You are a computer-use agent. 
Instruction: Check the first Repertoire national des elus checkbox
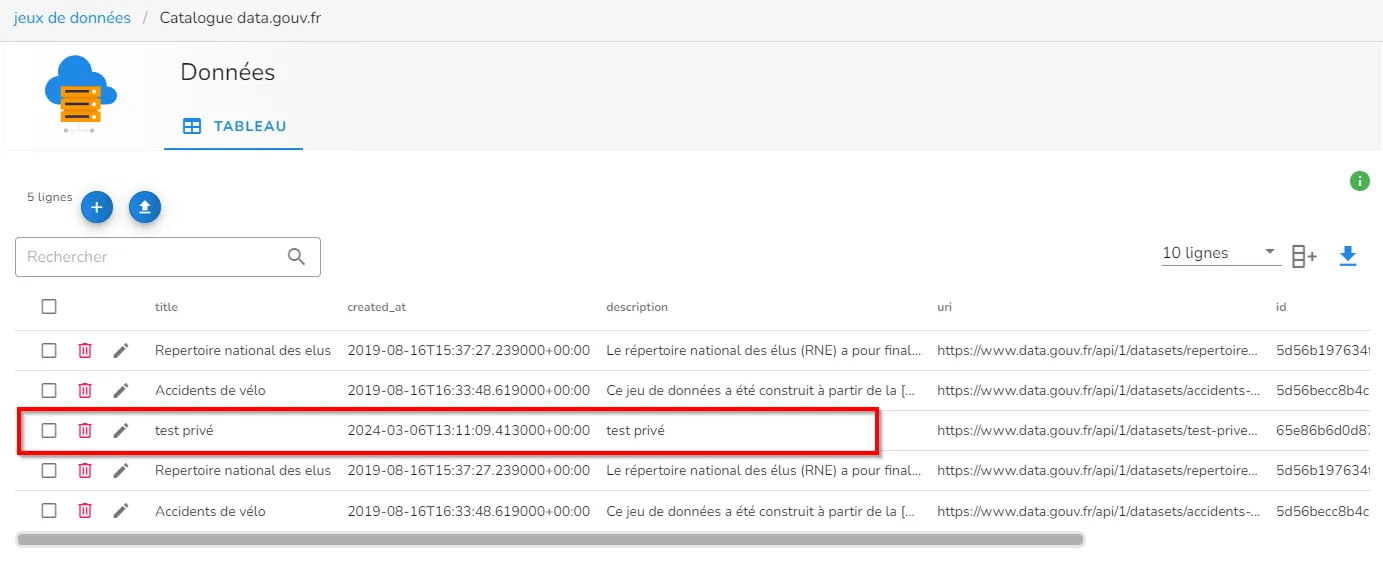click(49, 350)
